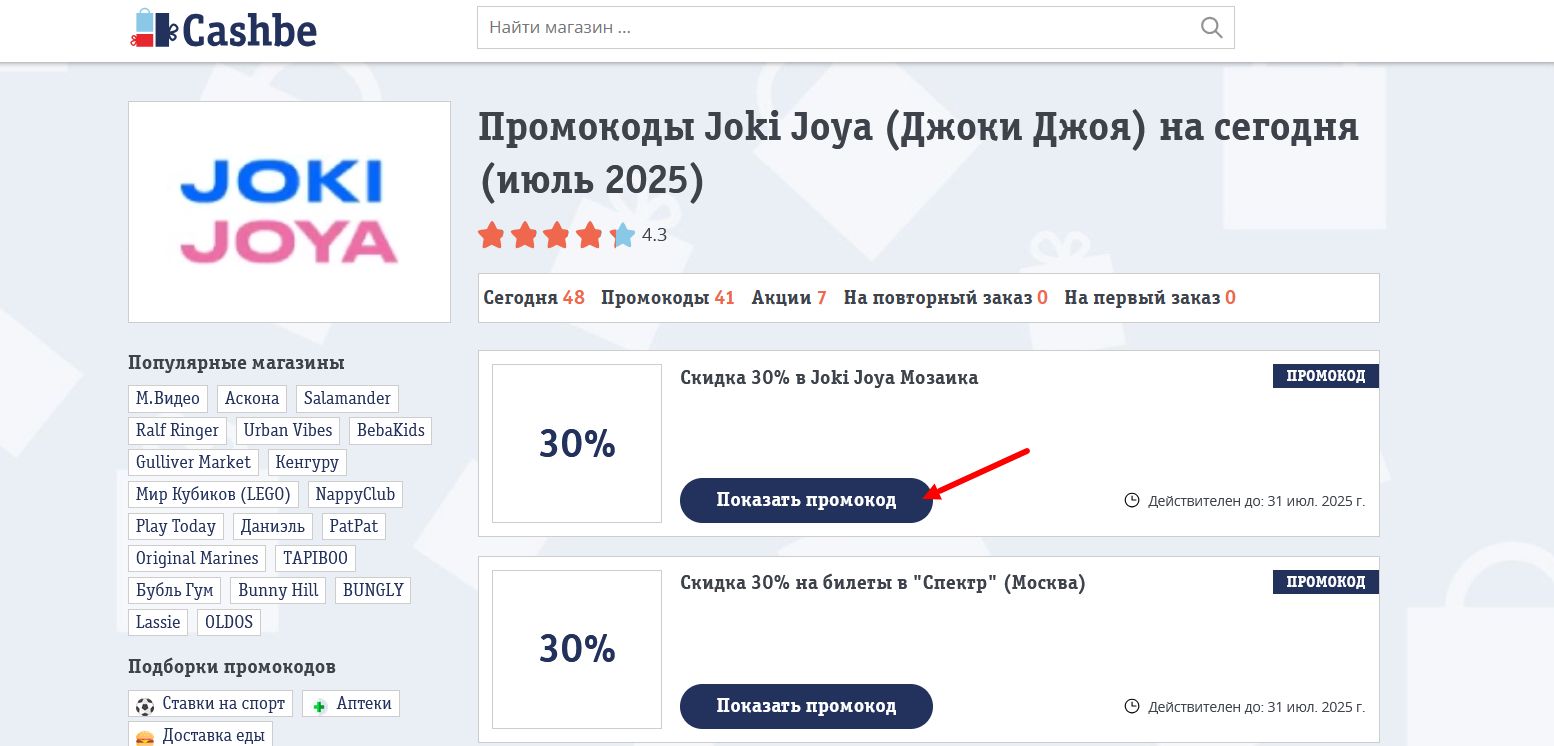Click the football icon next to Ставки на спорт

click(145, 706)
